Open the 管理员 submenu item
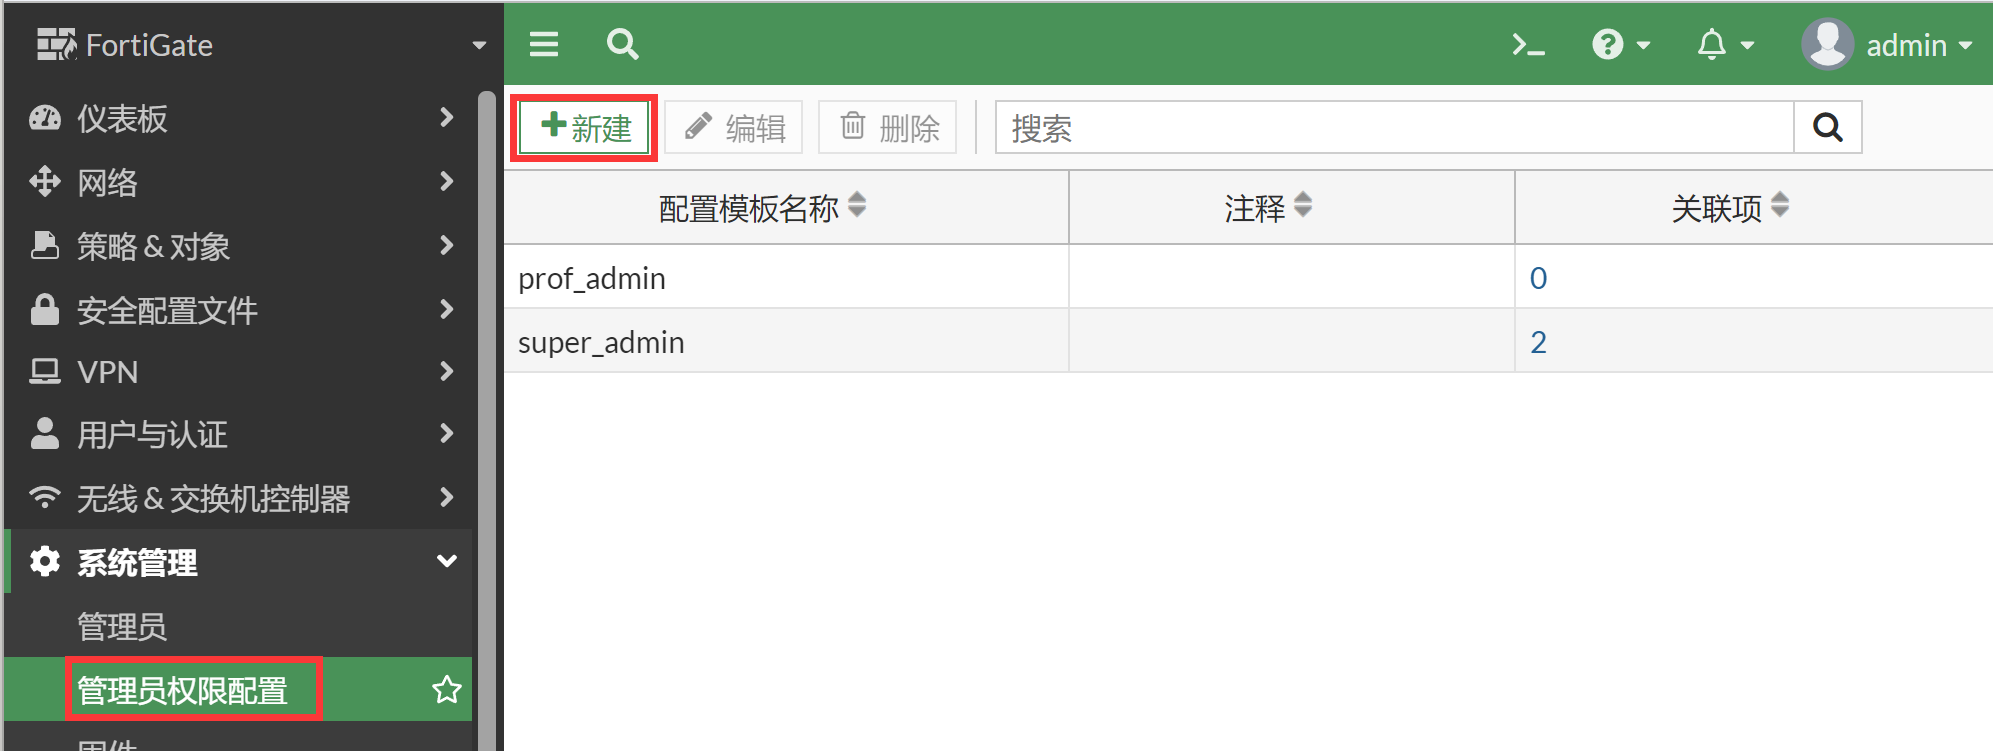The width and height of the screenshot is (1993, 751). click(122, 626)
